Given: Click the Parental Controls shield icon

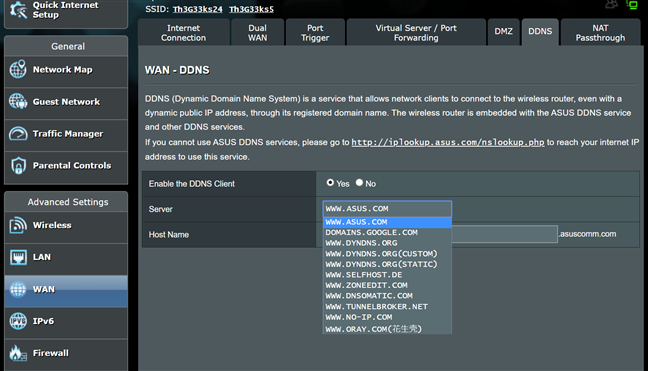Looking at the screenshot, I should (18, 166).
